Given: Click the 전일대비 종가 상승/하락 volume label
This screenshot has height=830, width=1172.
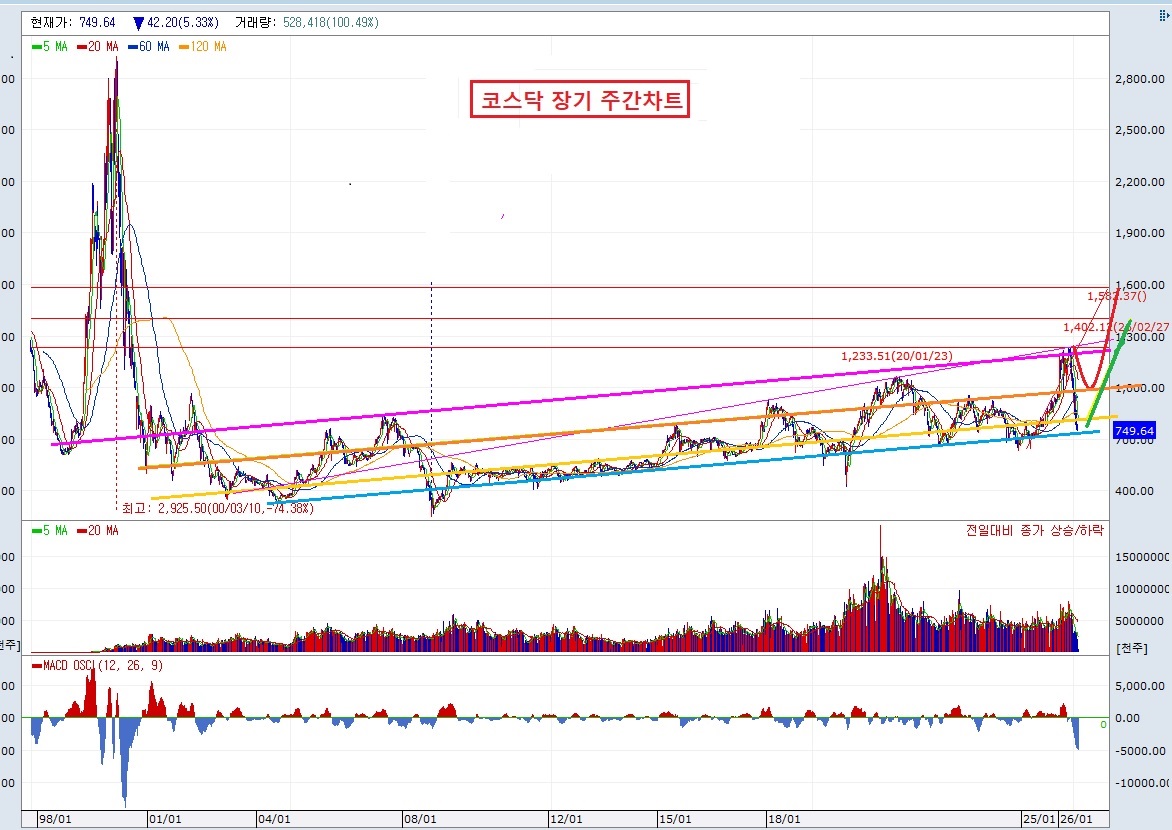Looking at the screenshot, I should (x=1034, y=530).
